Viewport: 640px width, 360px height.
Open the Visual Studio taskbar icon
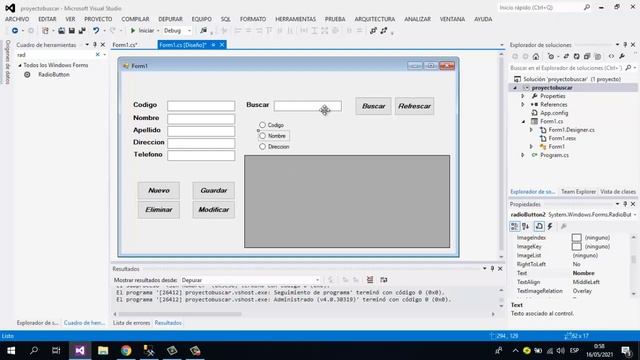point(80,351)
